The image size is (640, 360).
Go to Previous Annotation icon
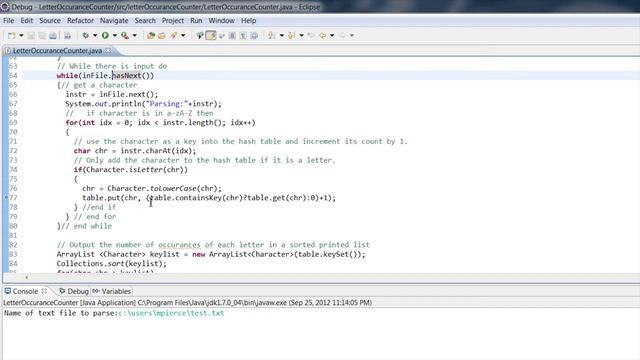(x=291, y=36)
